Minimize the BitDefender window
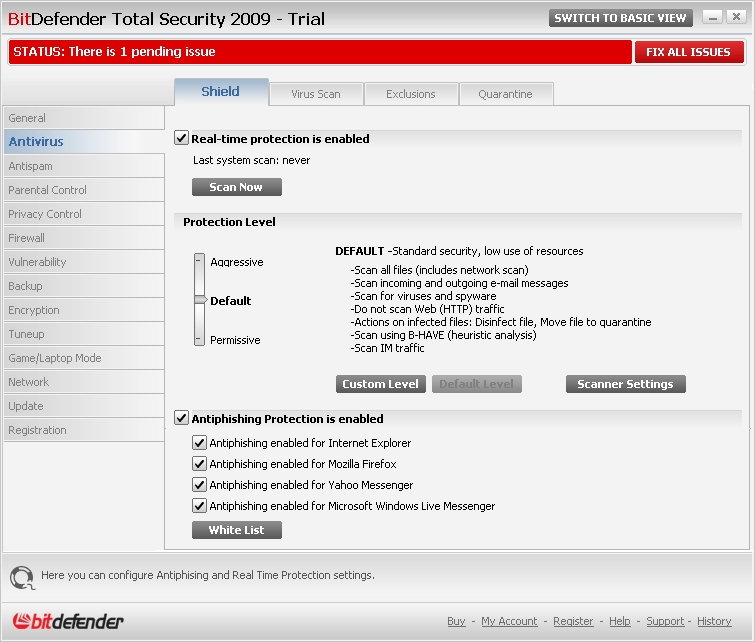 click(x=713, y=17)
